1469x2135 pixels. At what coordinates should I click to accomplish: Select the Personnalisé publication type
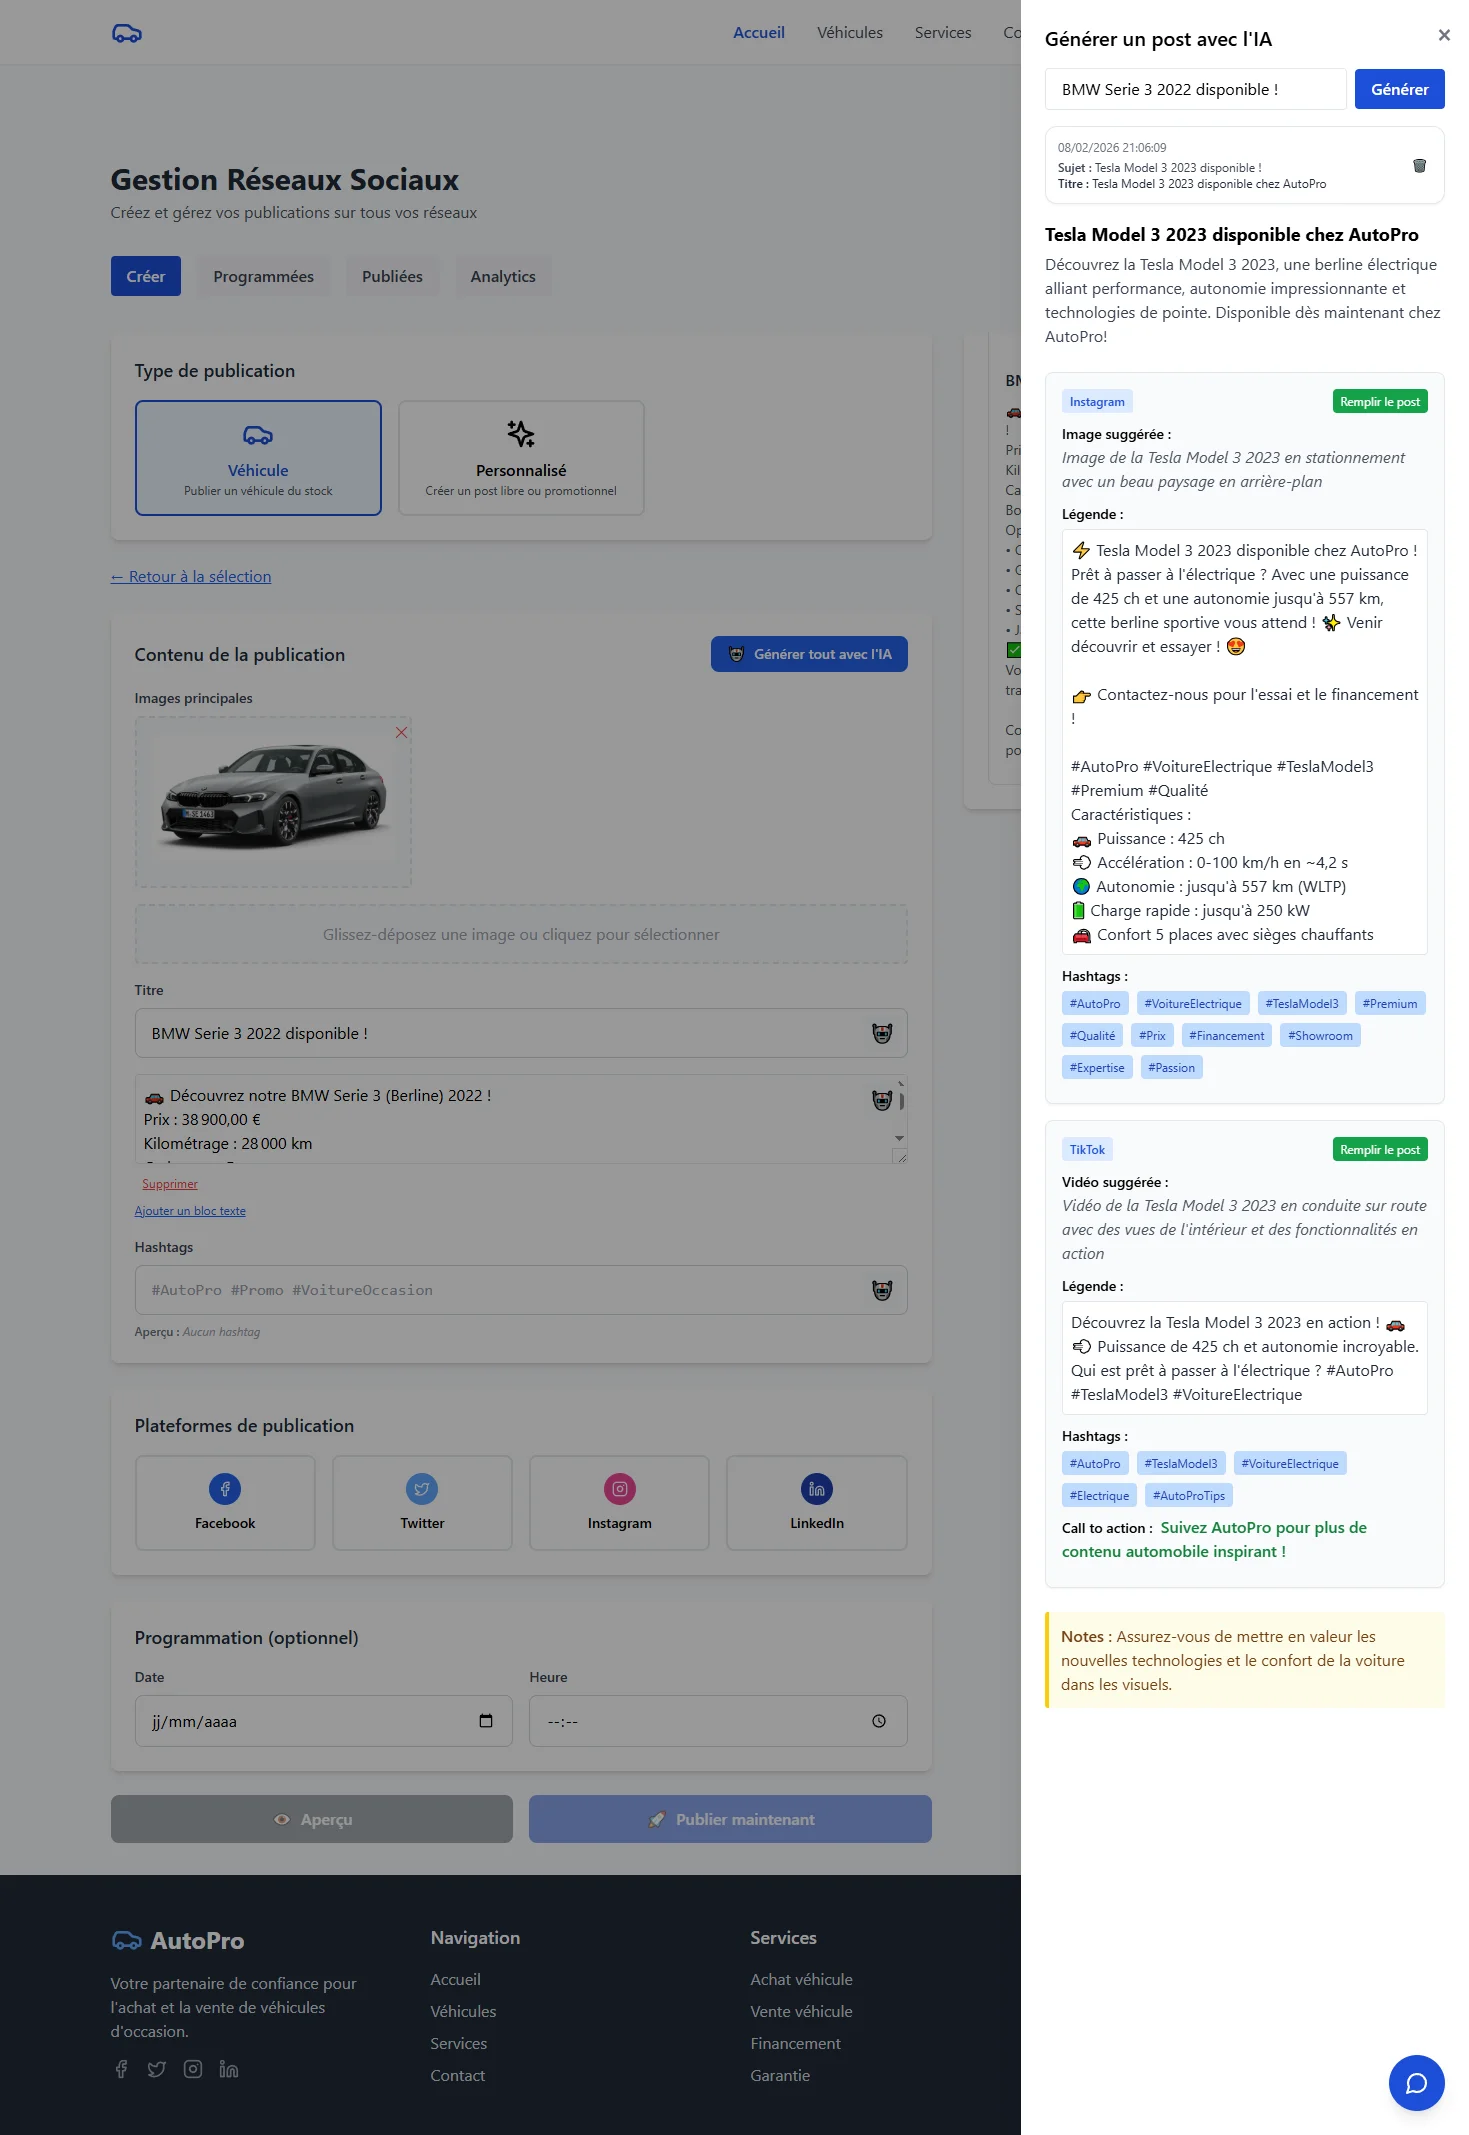[x=521, y=458]
